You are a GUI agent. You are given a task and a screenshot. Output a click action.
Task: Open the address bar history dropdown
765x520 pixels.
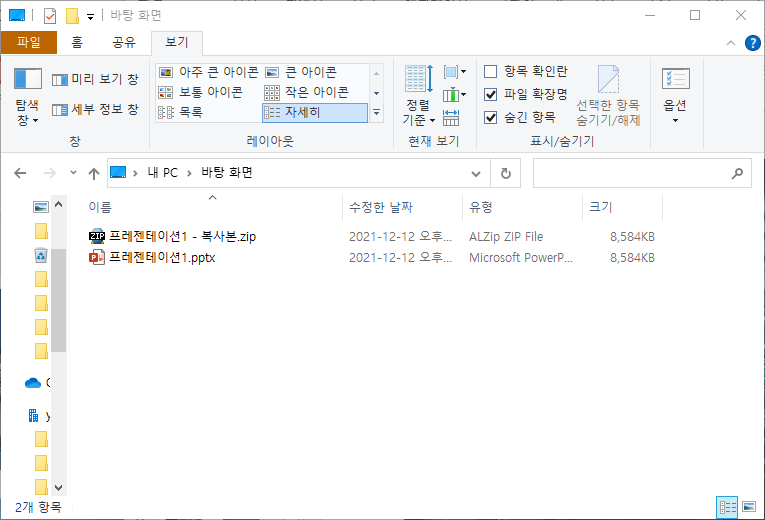point(476,173)
